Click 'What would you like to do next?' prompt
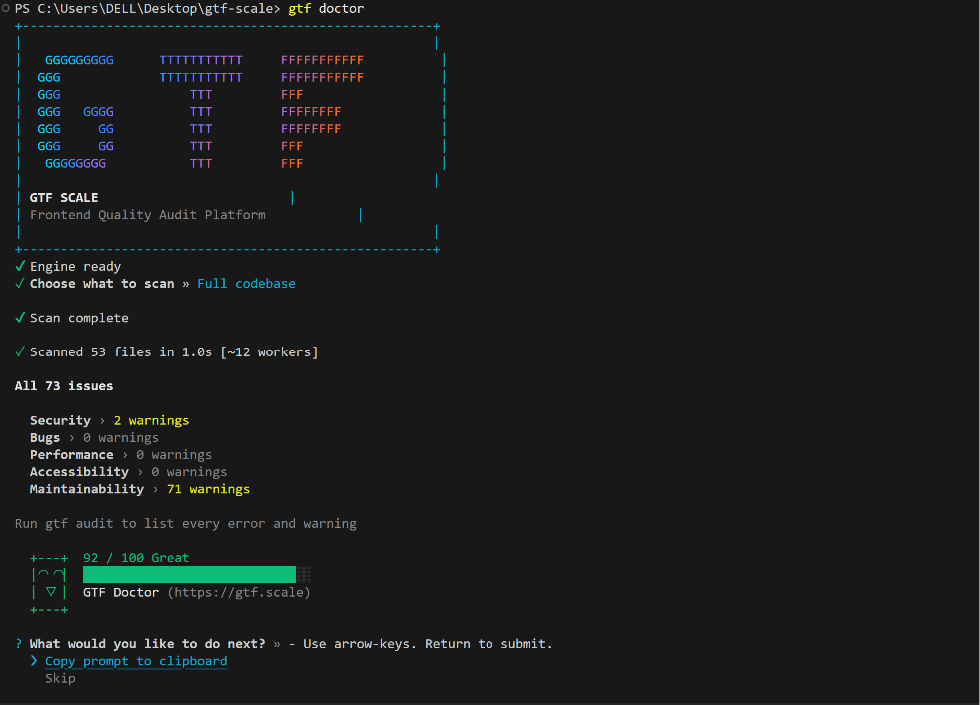Image resolution: width=980 pixels, height=705 pixels. tap(148, 644)
